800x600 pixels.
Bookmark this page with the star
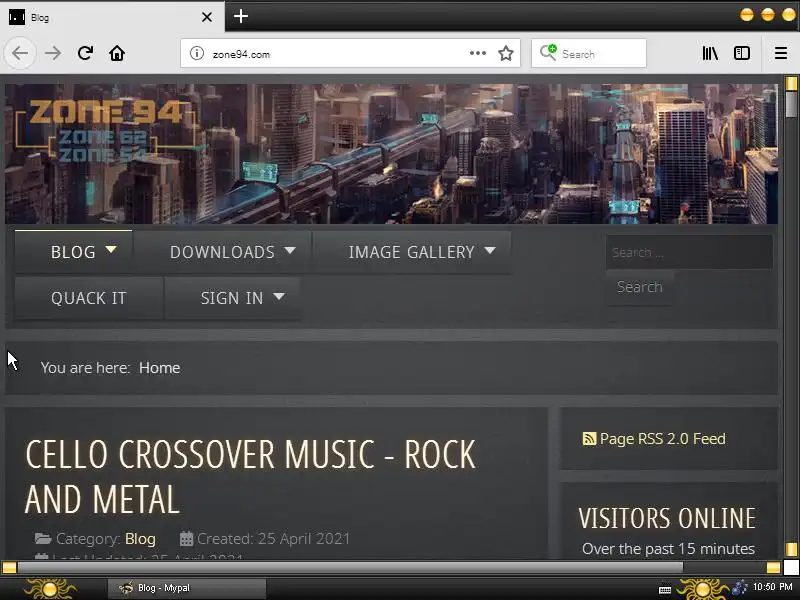click(506, 53)
